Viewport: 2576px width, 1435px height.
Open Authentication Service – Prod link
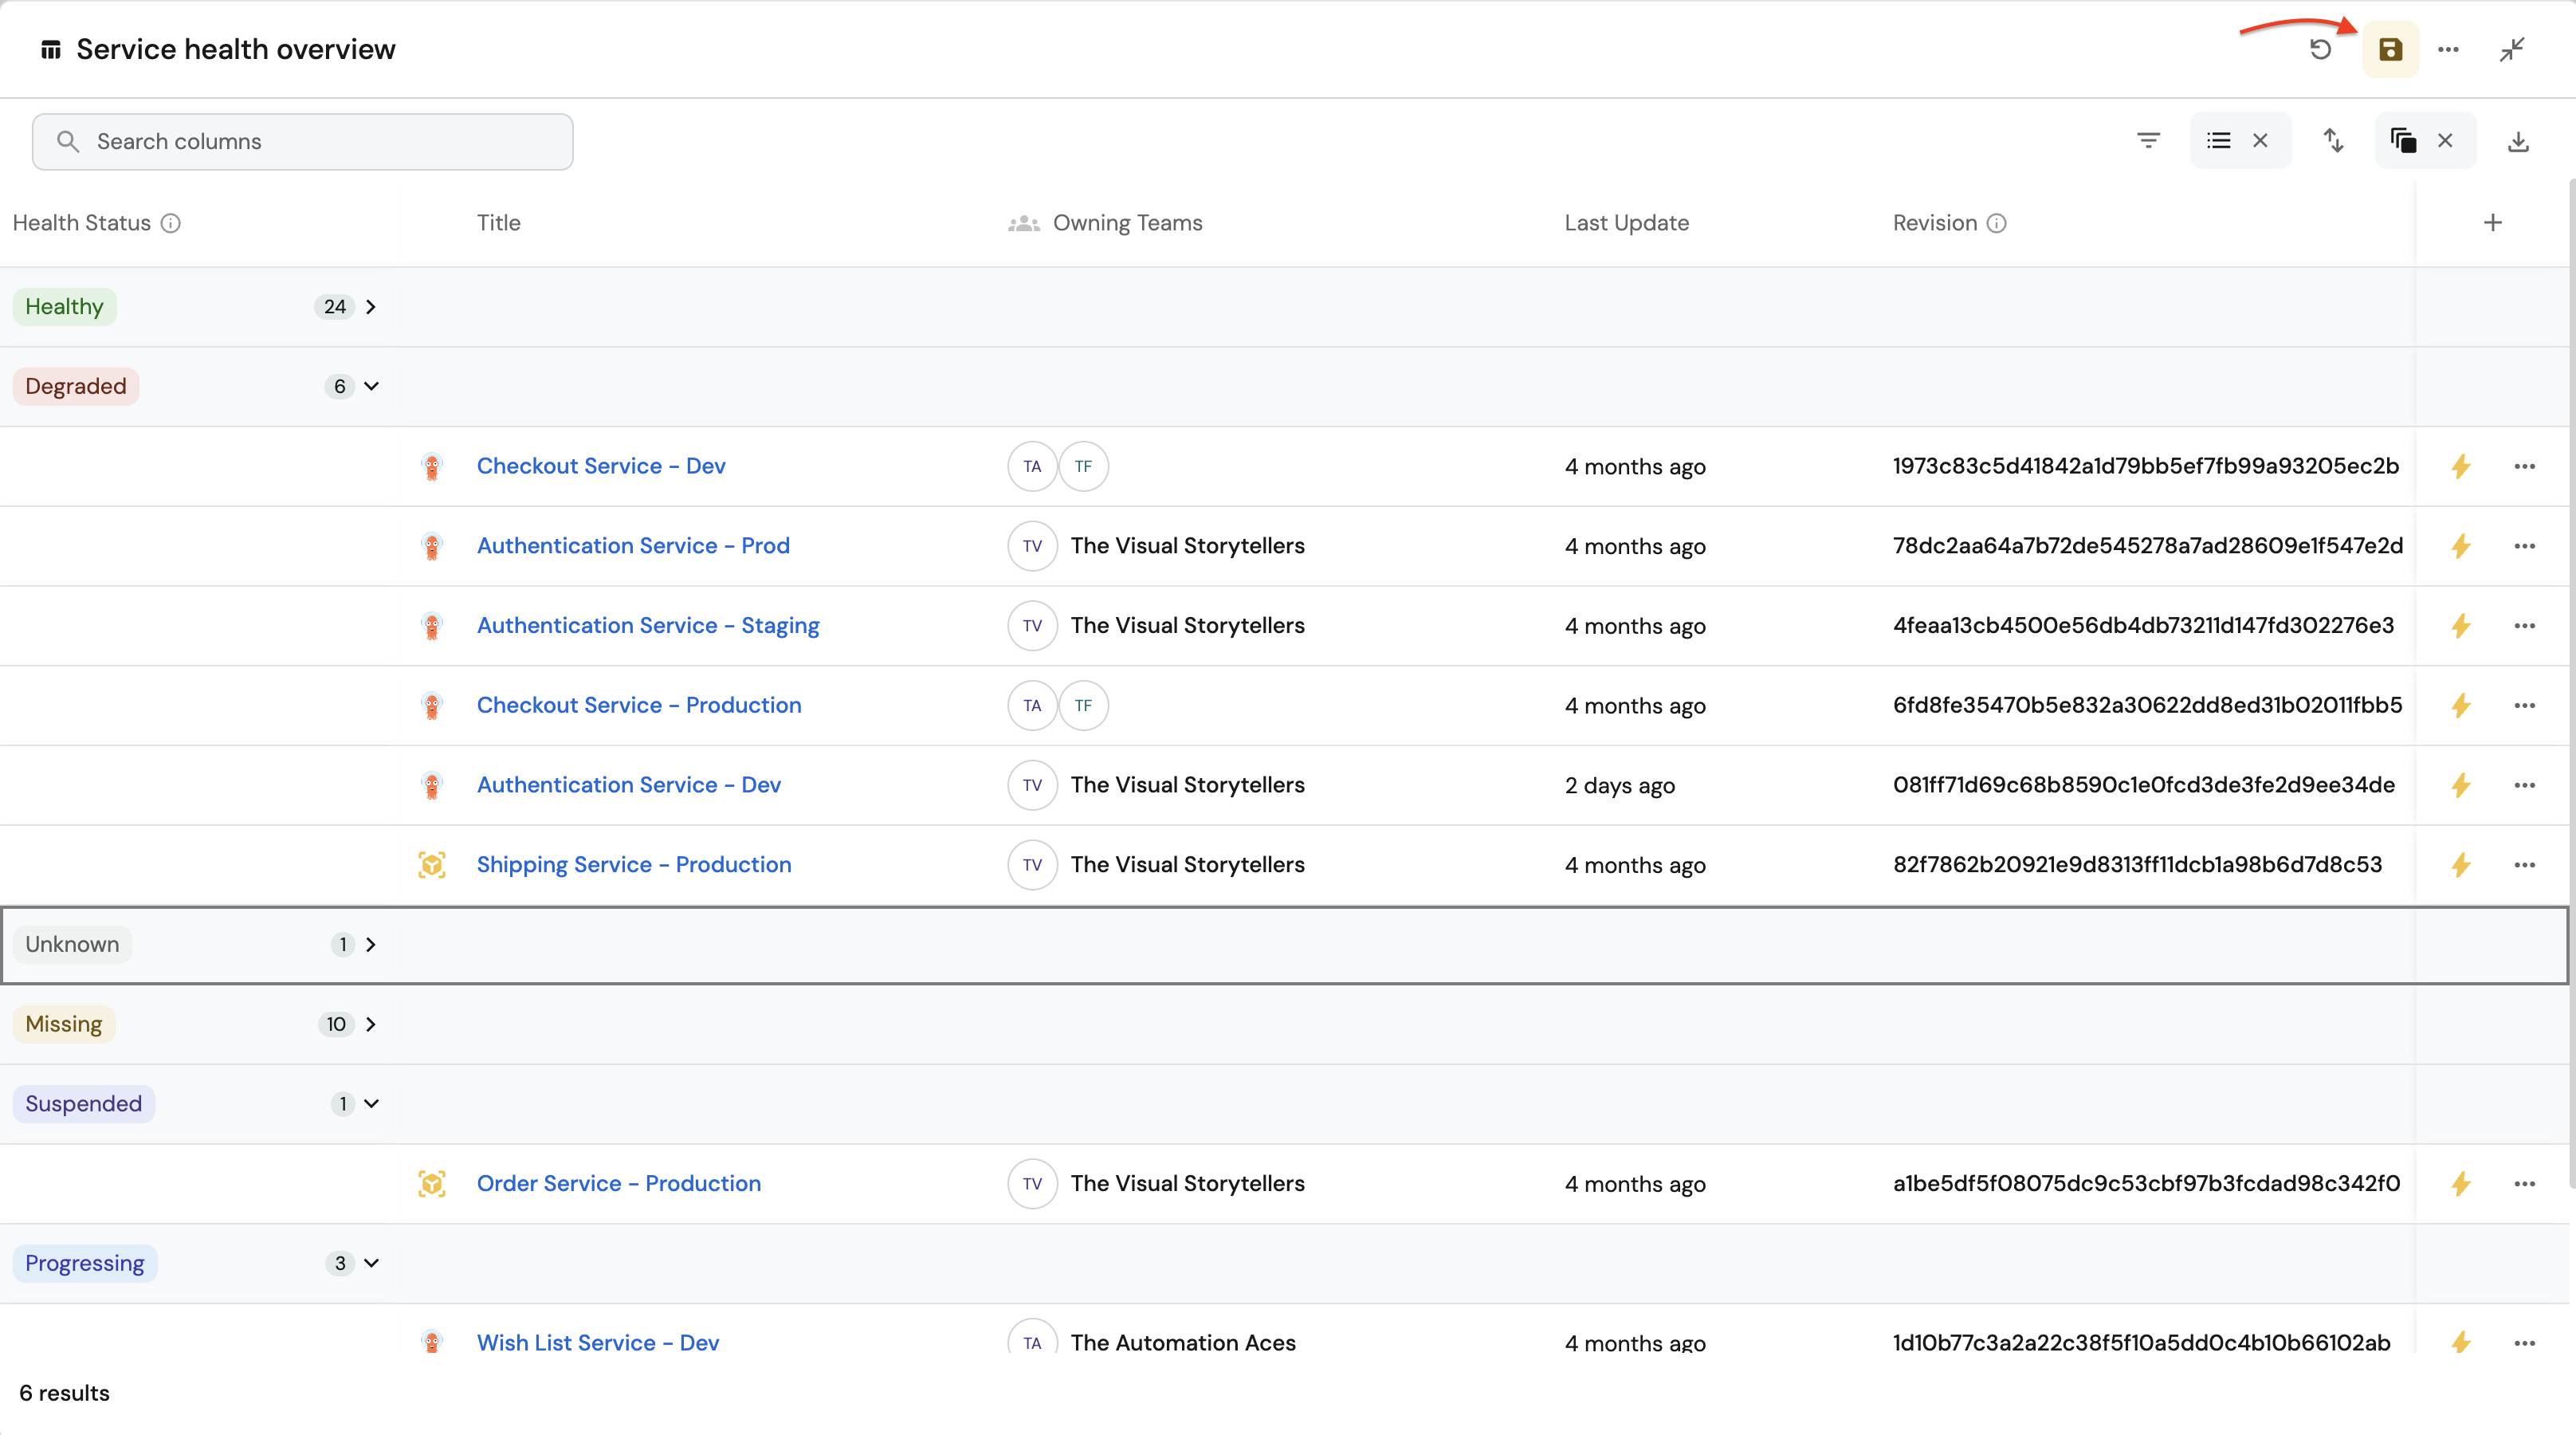pos(633,546)
